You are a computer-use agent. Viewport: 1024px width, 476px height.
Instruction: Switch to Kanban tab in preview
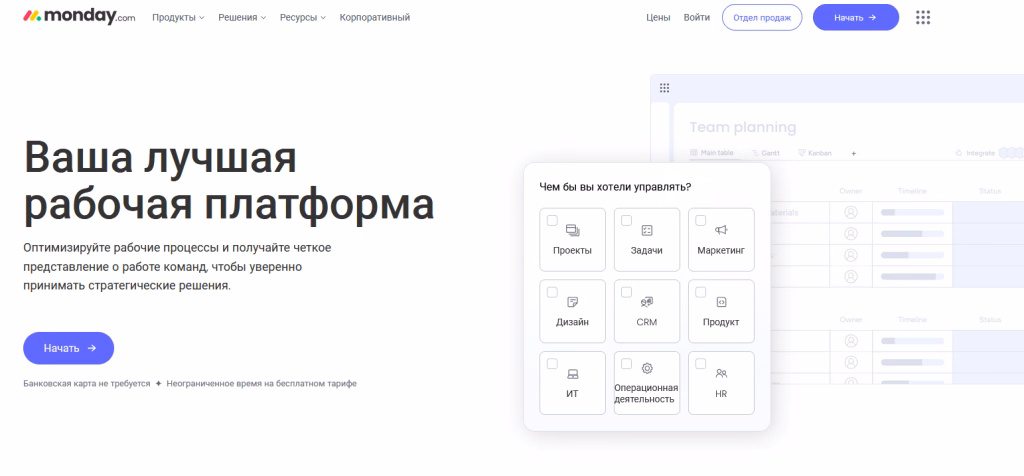(x=815, y=153)
